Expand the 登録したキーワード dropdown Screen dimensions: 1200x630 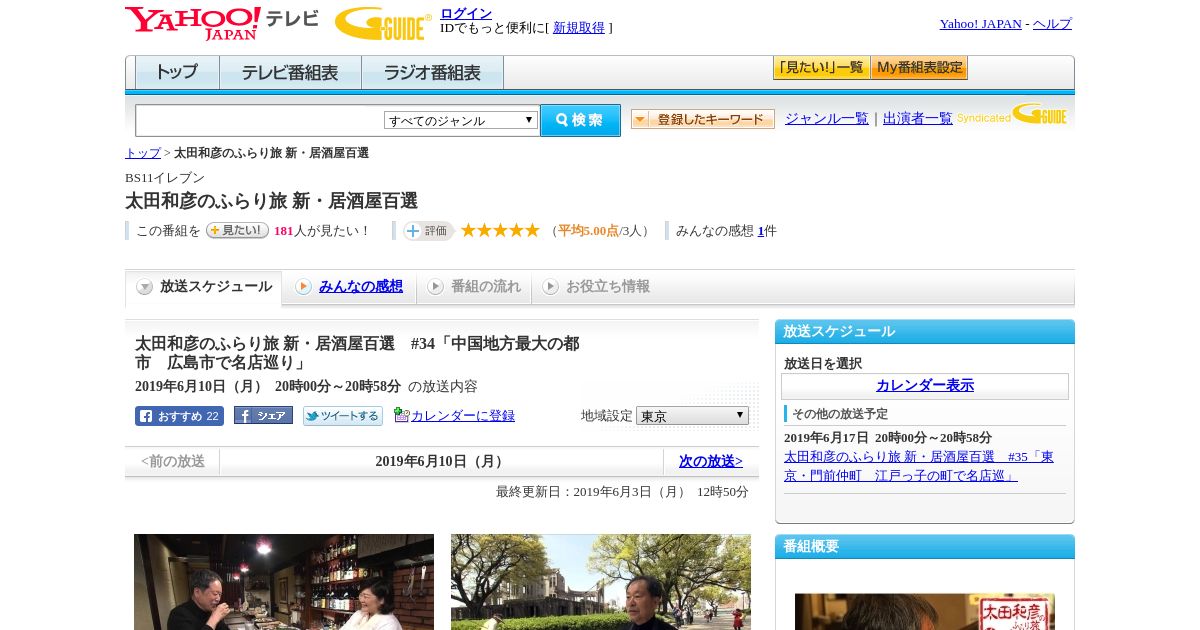(x=703, y=119)
